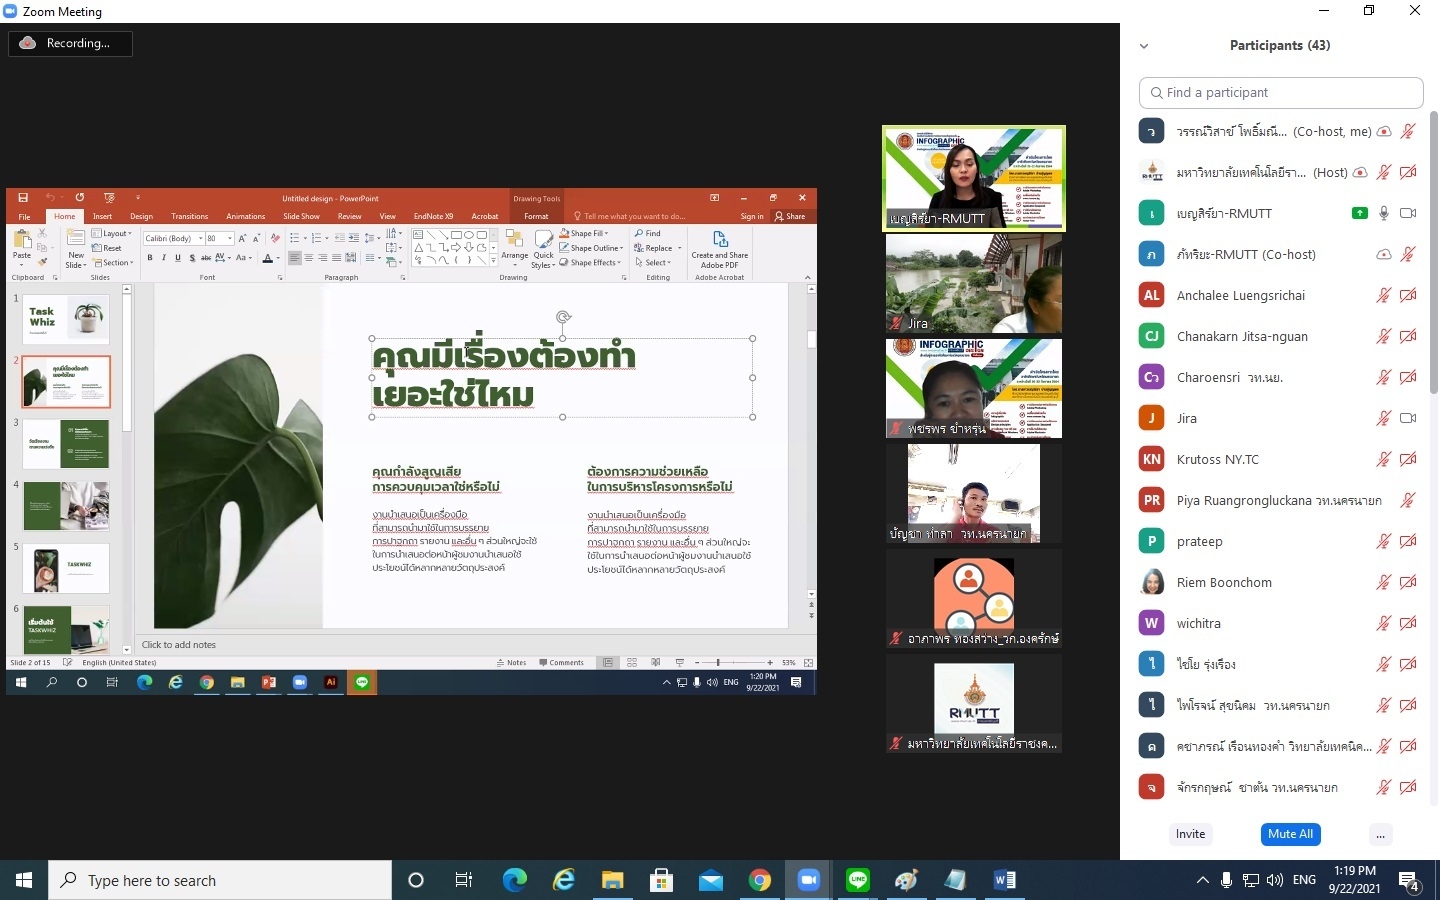Toggle microphone for เบญสิร์ยา-RMUTT participant
Viewport: 1440px width, 900px height.
[x=1384, y=213]
